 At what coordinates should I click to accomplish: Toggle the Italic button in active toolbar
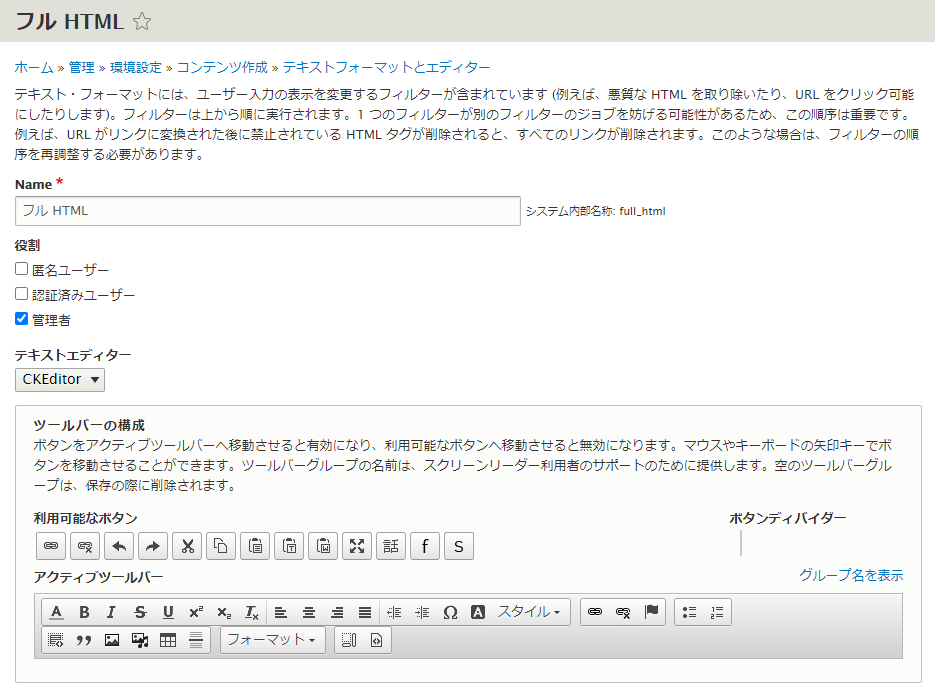coord(112,612)
